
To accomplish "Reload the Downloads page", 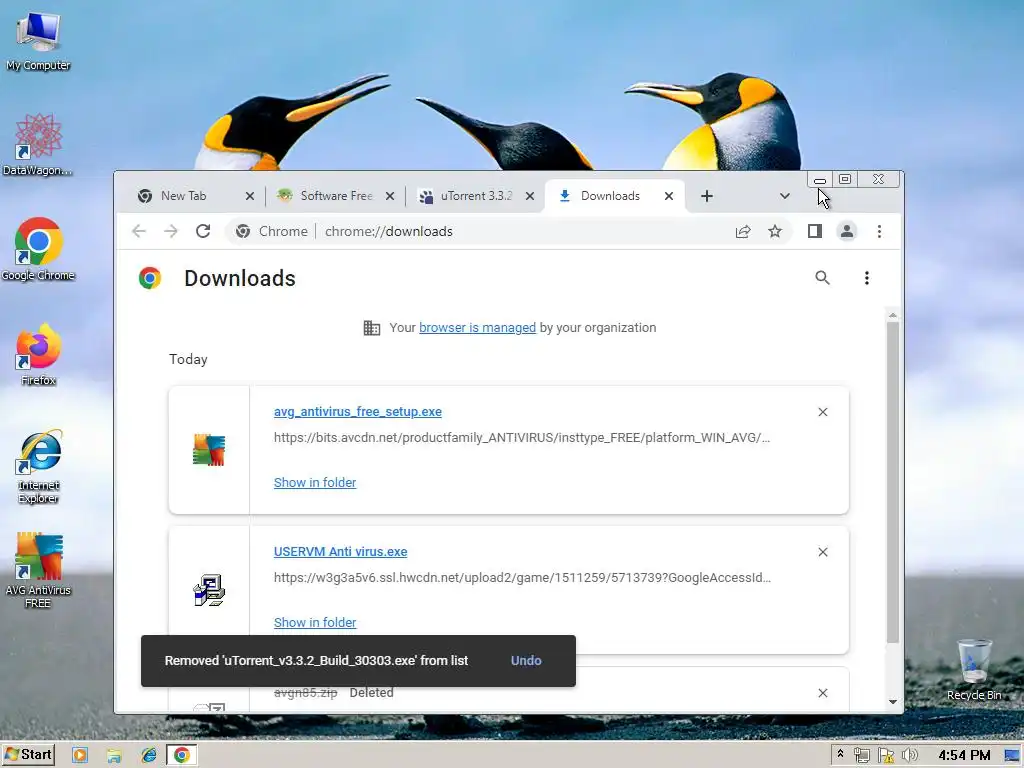I will [203, 231].
